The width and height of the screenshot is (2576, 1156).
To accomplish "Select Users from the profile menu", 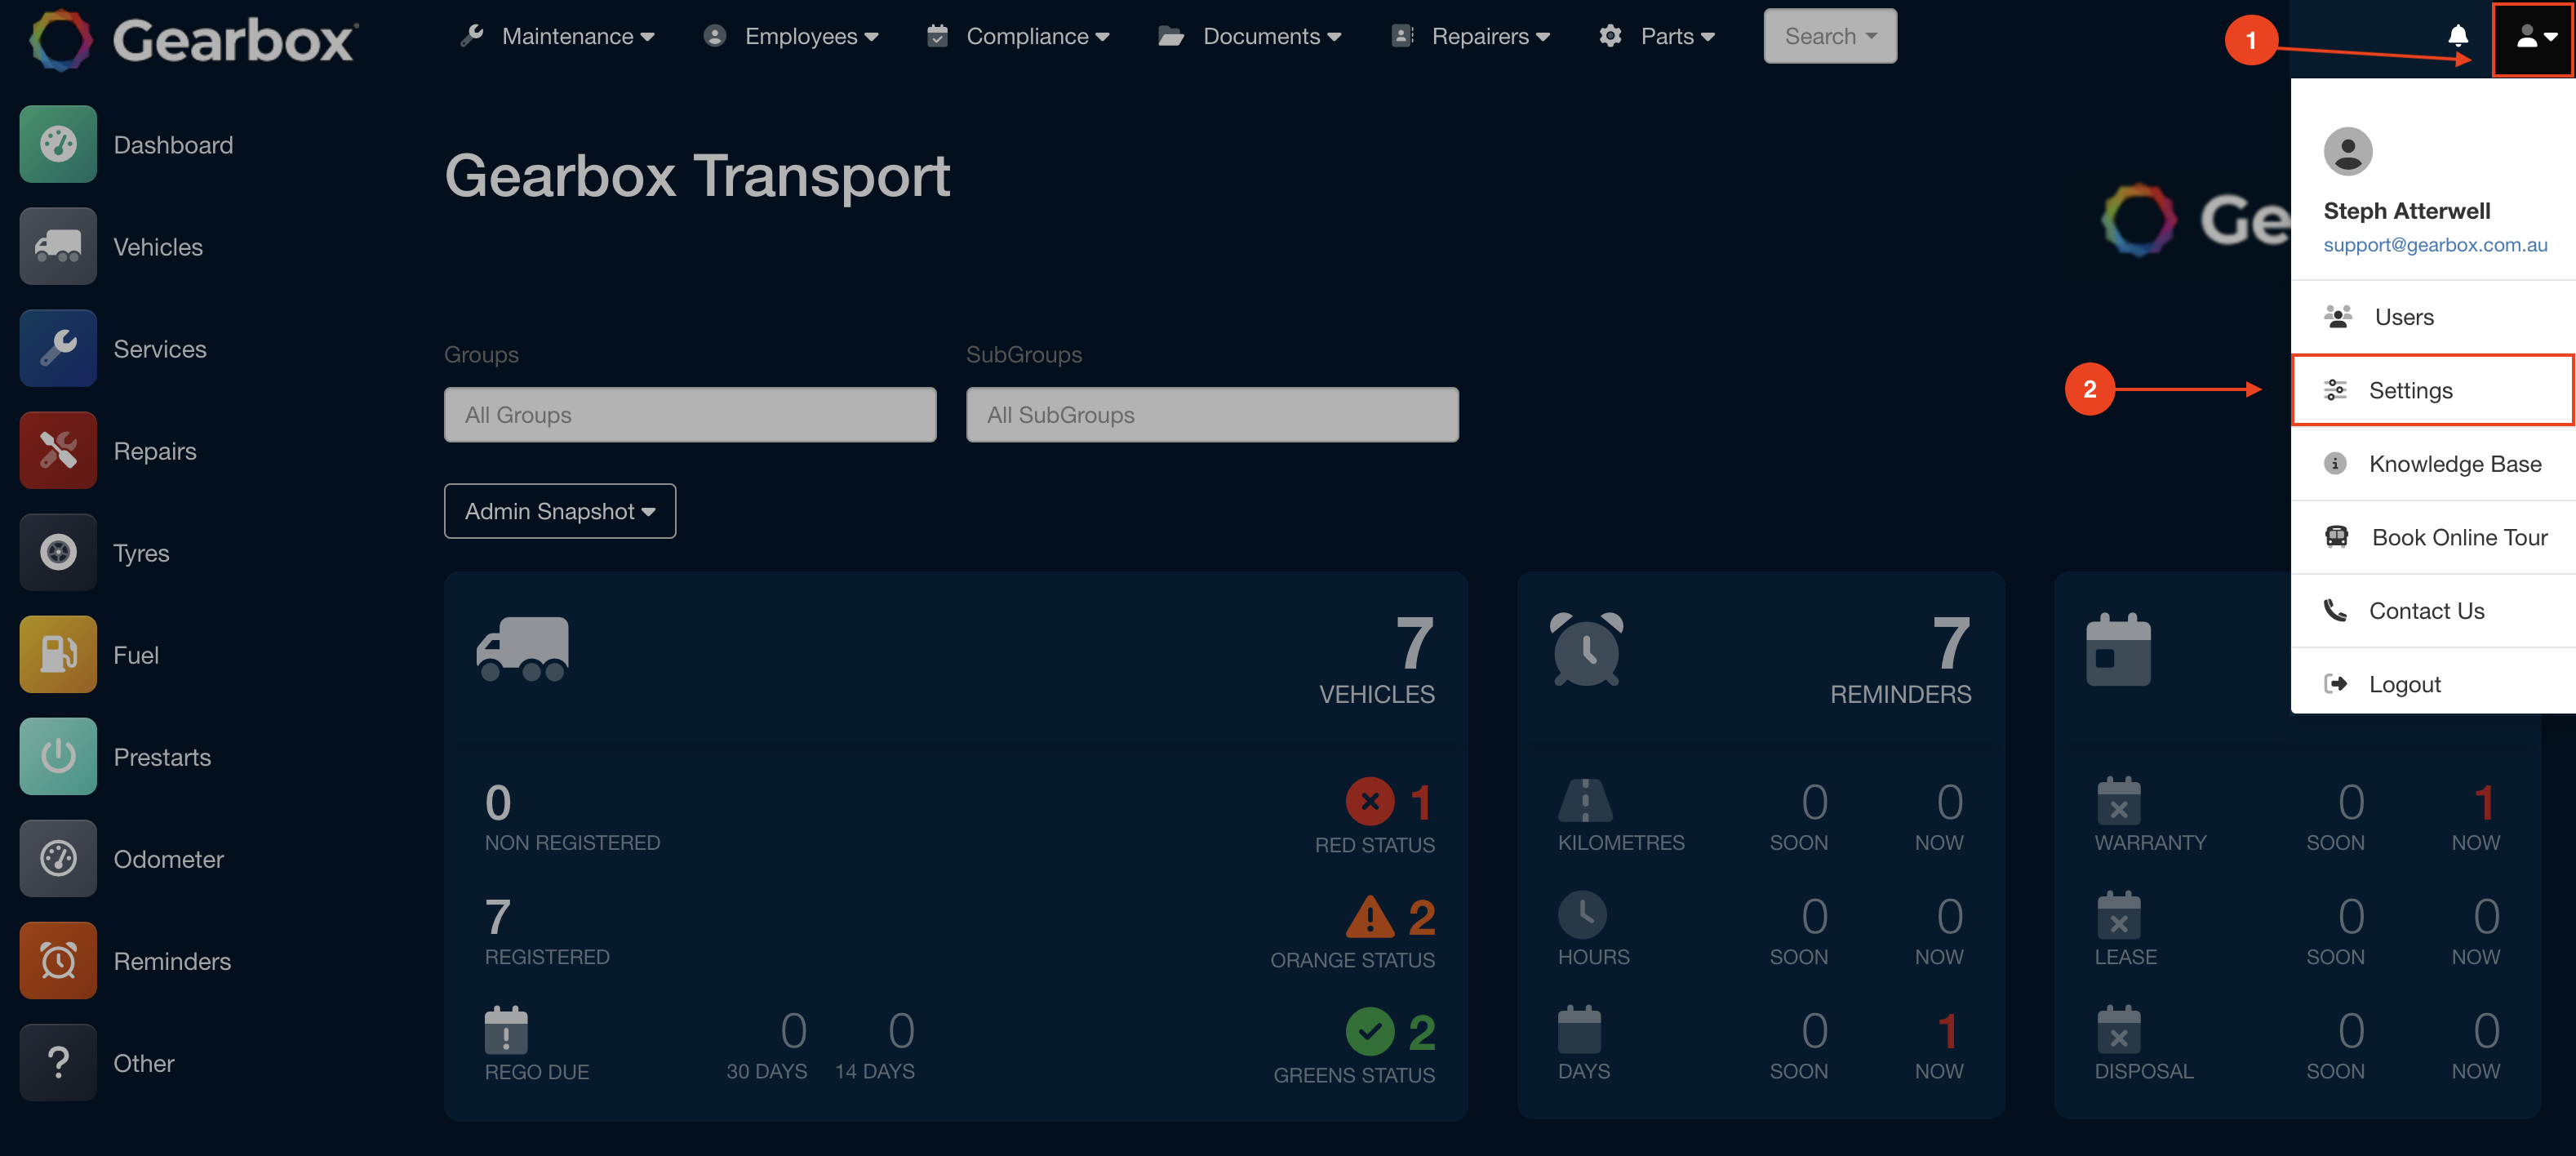I will click(2433, 317).
